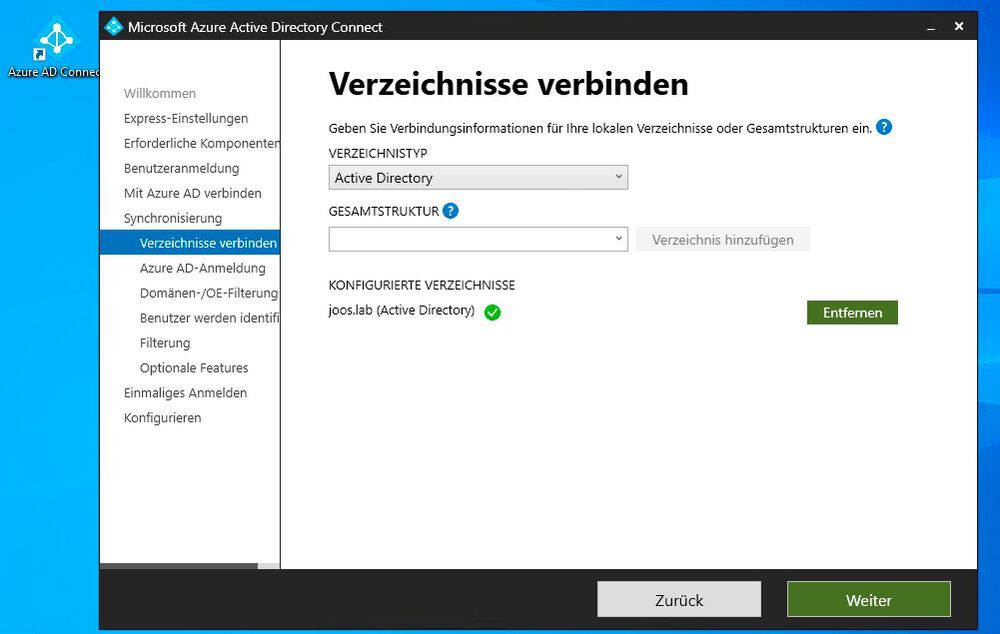1000x634 pixels.
Task: Click the Azure AD Connect title bar logo
Action: click(x=114, y=27)
